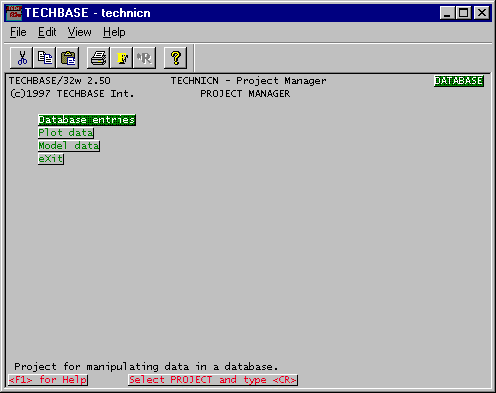The image size is (496, 393).
Task: Click the green DATABASE indicator
Action: click(459, 81)
